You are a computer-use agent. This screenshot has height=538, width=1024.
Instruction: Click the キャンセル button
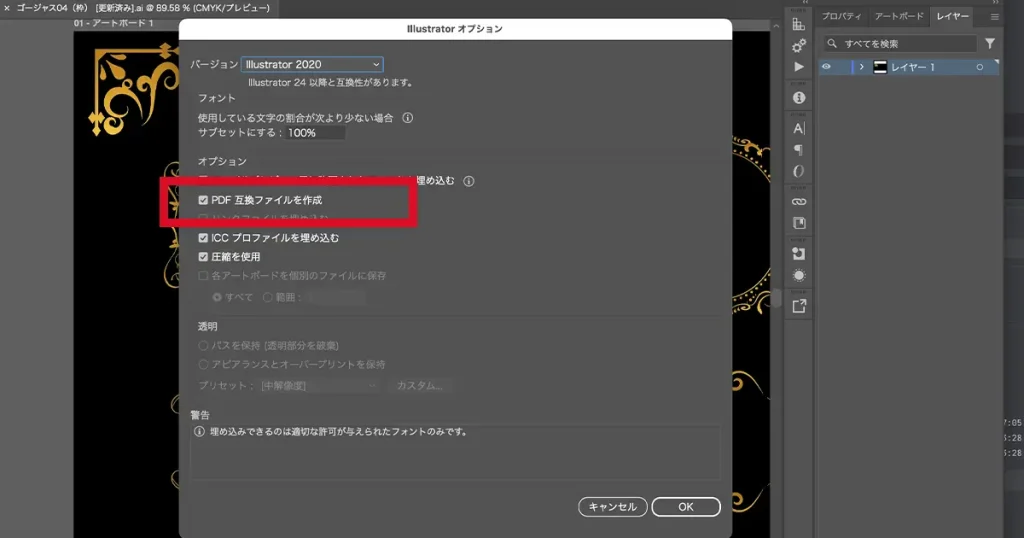[x=612, y=507]
